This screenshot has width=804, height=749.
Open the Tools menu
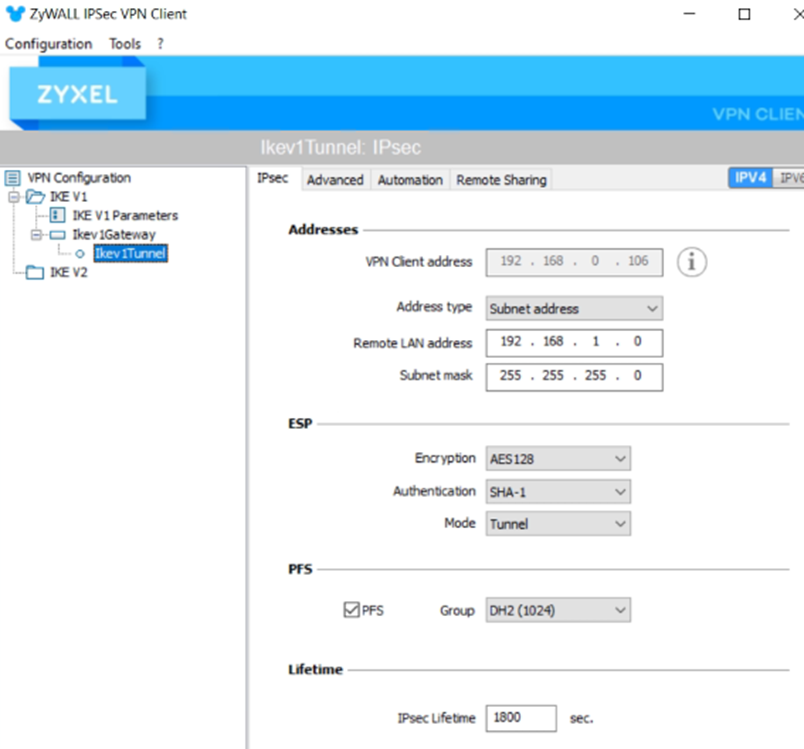125,44
